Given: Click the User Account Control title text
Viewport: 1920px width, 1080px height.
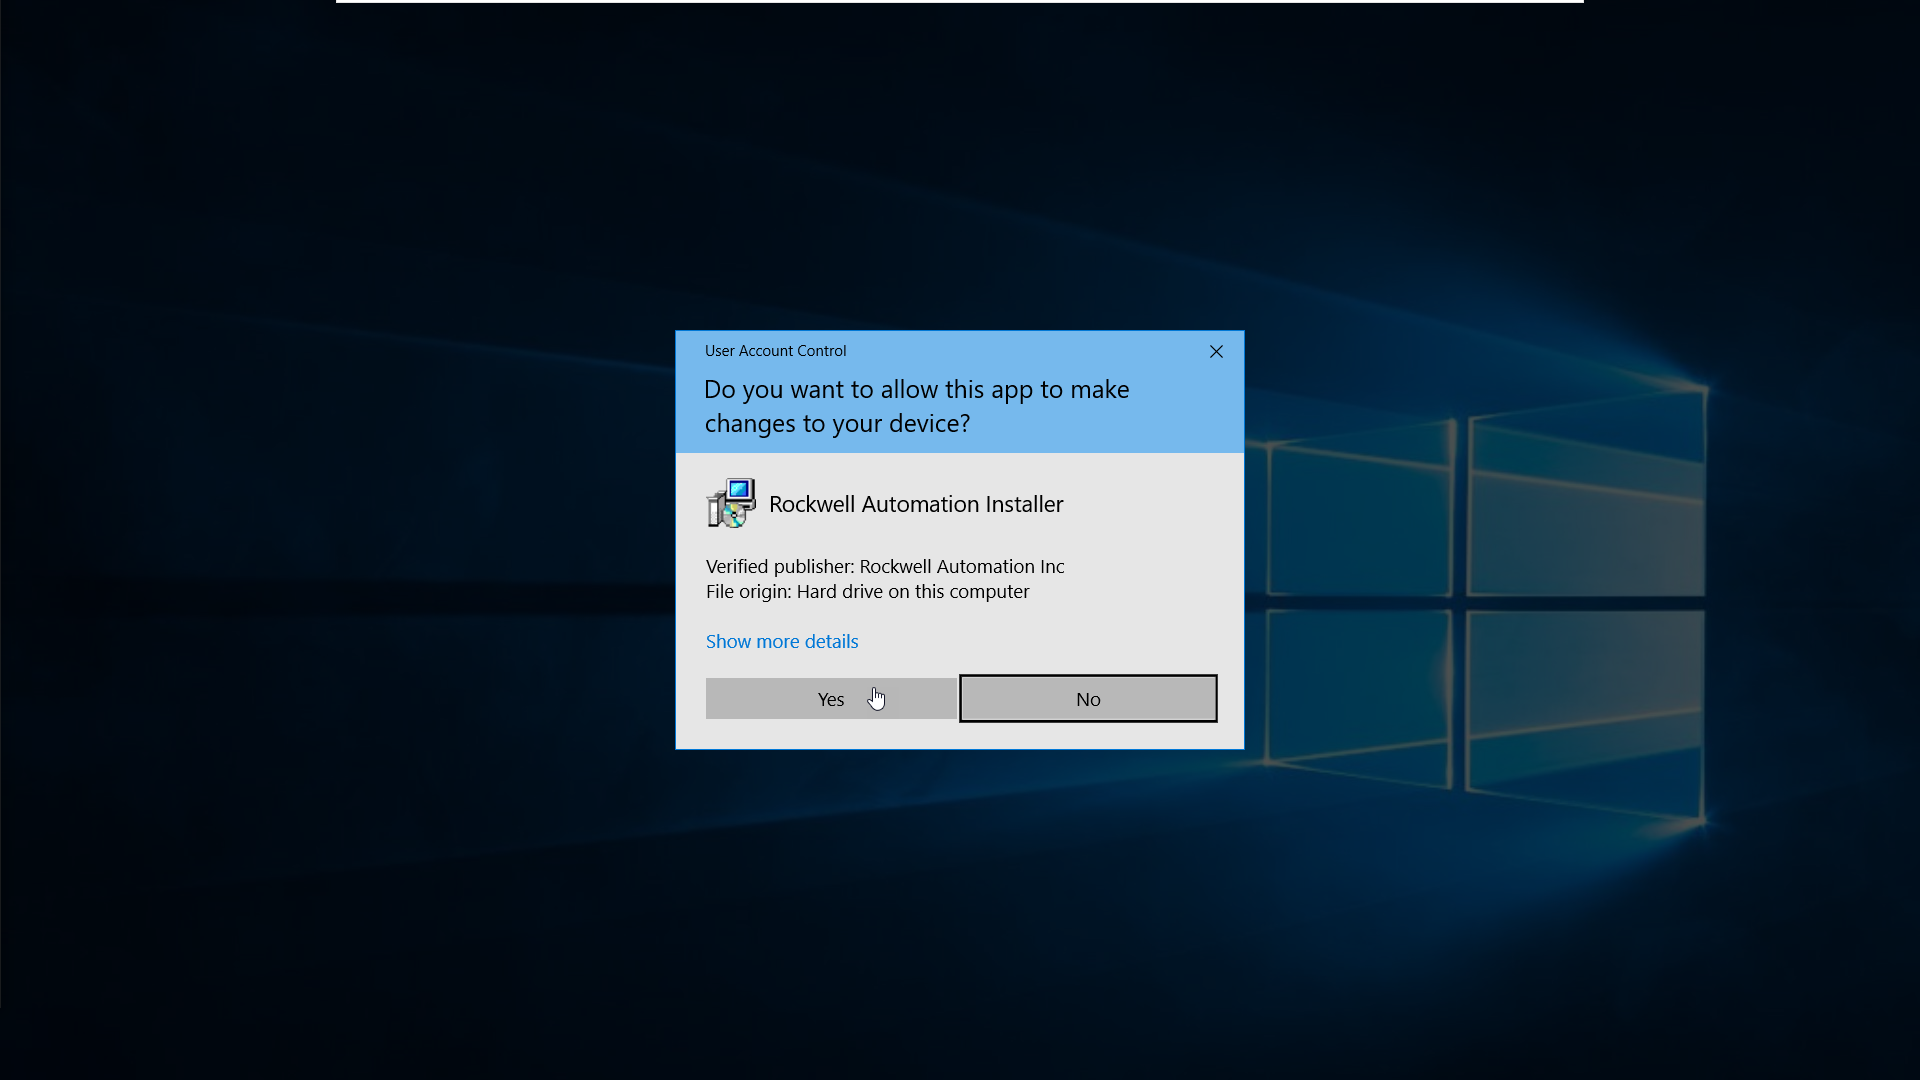Looking at the screenshot, I should [775, 351].
